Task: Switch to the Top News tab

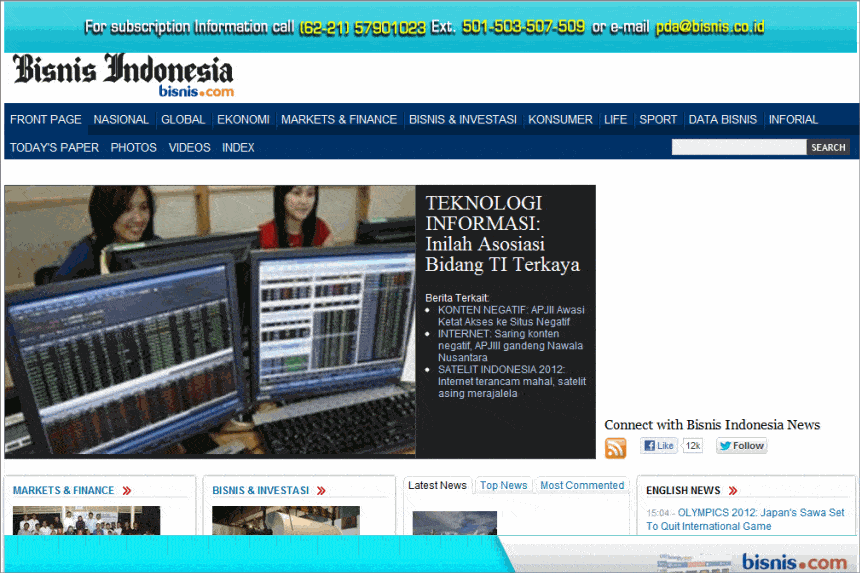Action: click(x=503, y=485)
